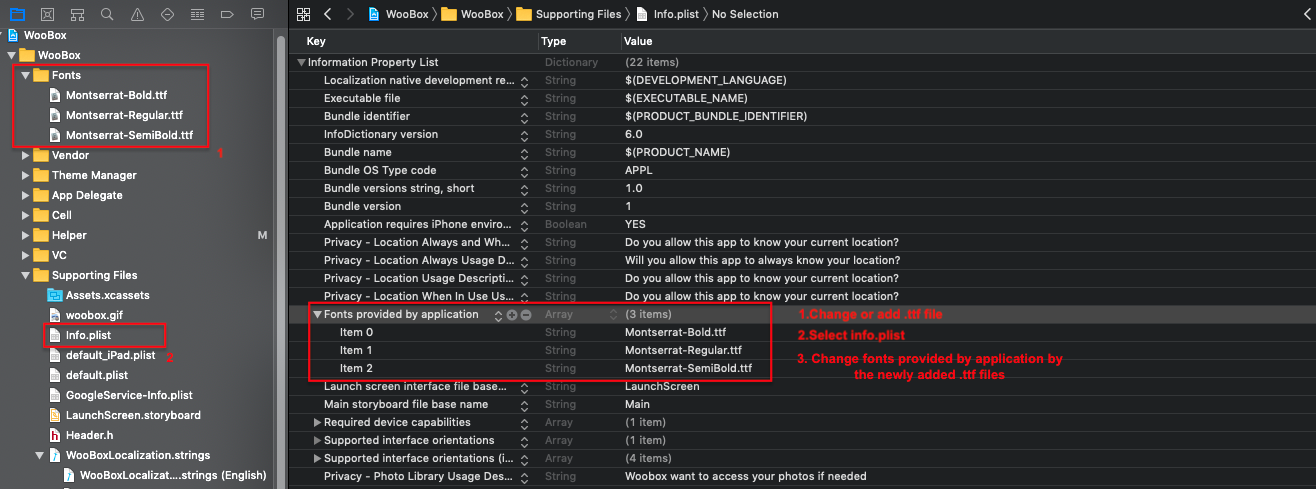Click the Key column header
This screenshot has height=489, width=1316.
coord(316,42)
